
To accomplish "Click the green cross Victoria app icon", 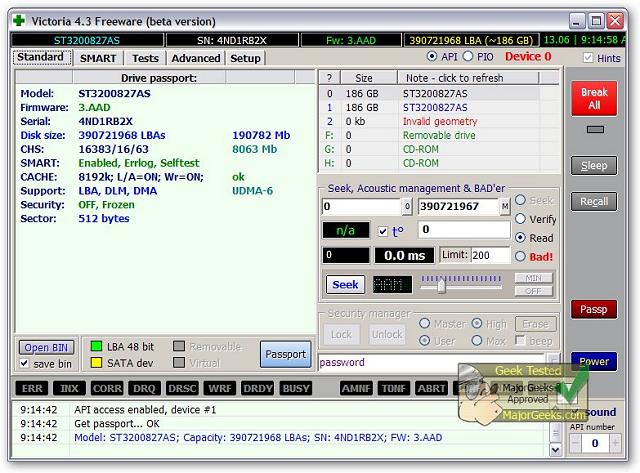I will click(19, 21).
